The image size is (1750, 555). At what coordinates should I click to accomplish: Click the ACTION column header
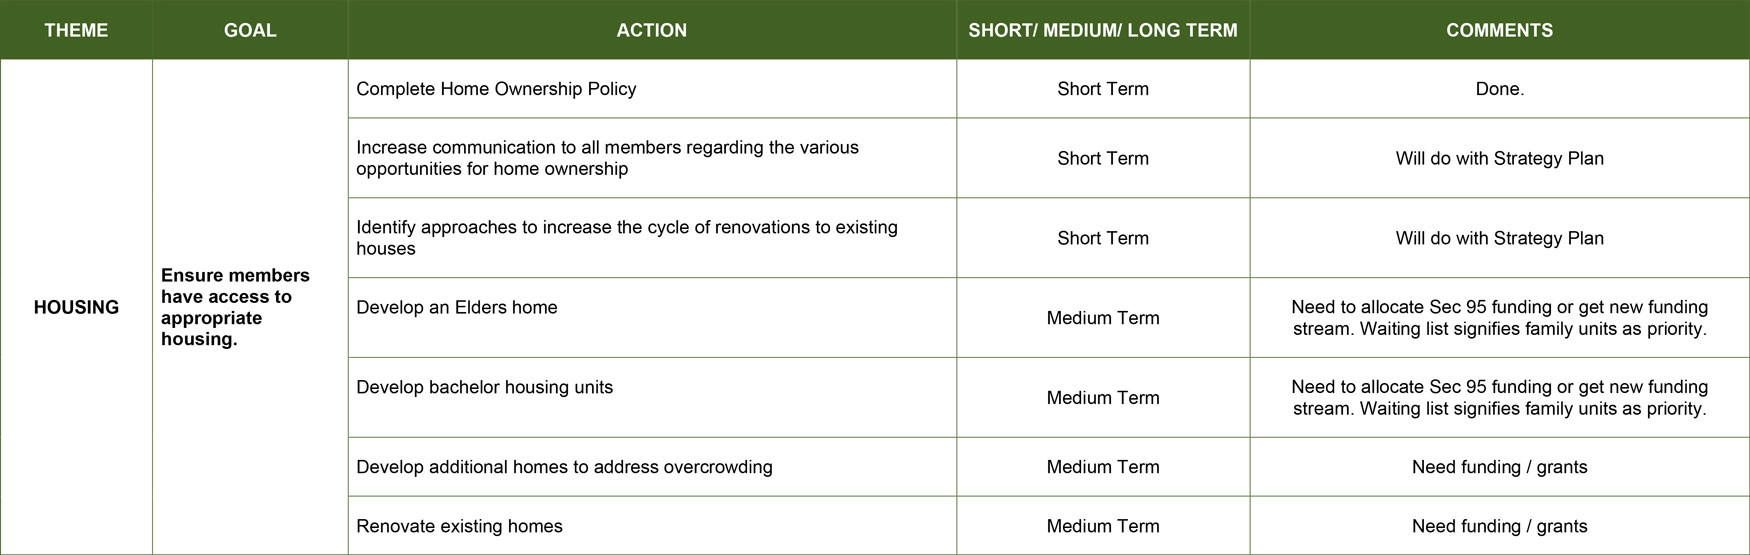click(x=652, y=30)
